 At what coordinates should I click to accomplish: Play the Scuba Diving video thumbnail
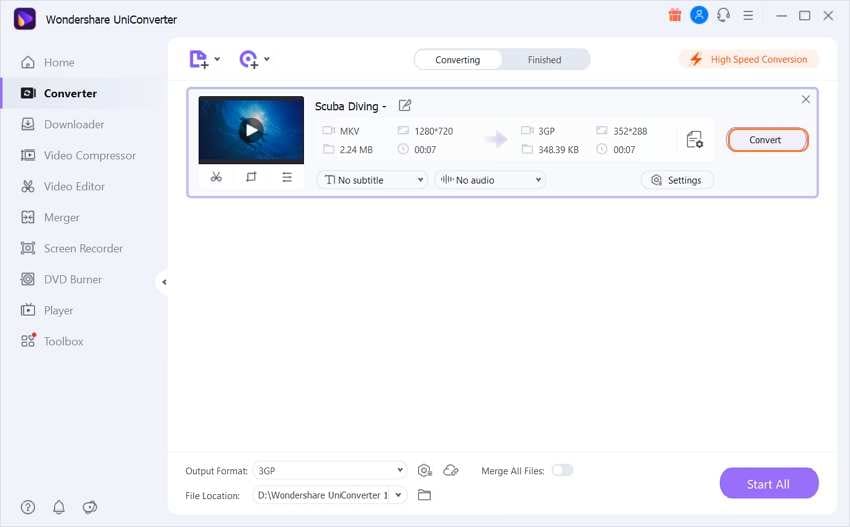coord(251,130)
